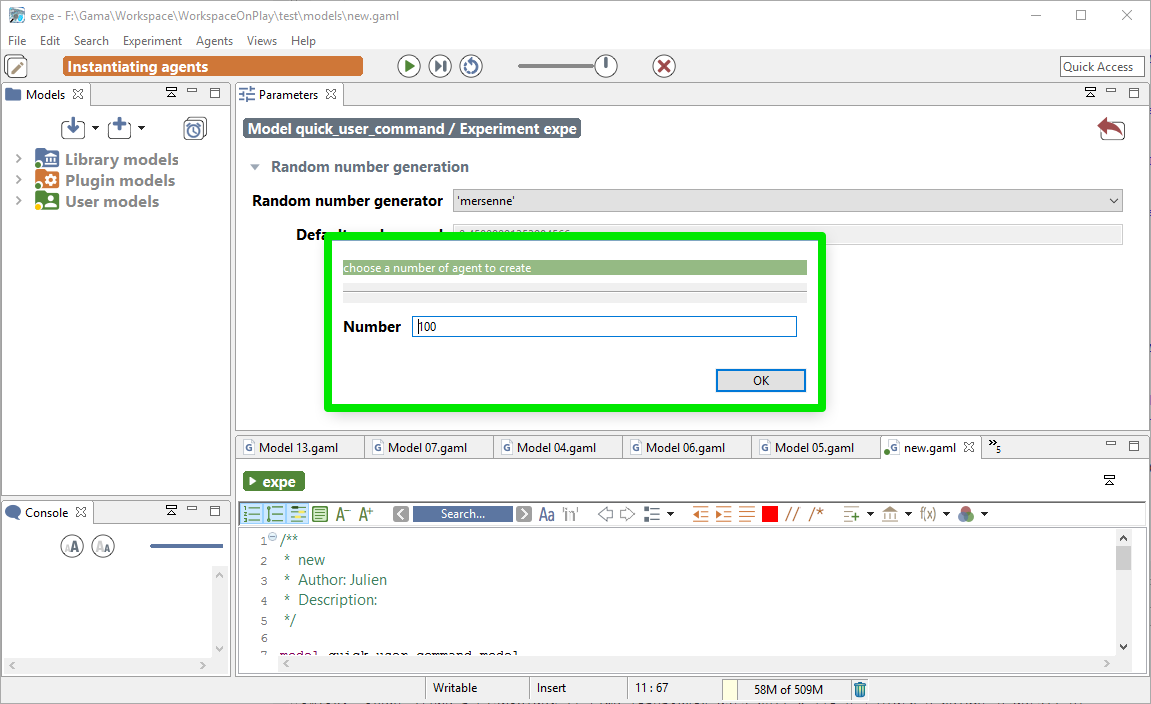Click the Number input field
This screenshot has width=1151, height=704.
604,327
